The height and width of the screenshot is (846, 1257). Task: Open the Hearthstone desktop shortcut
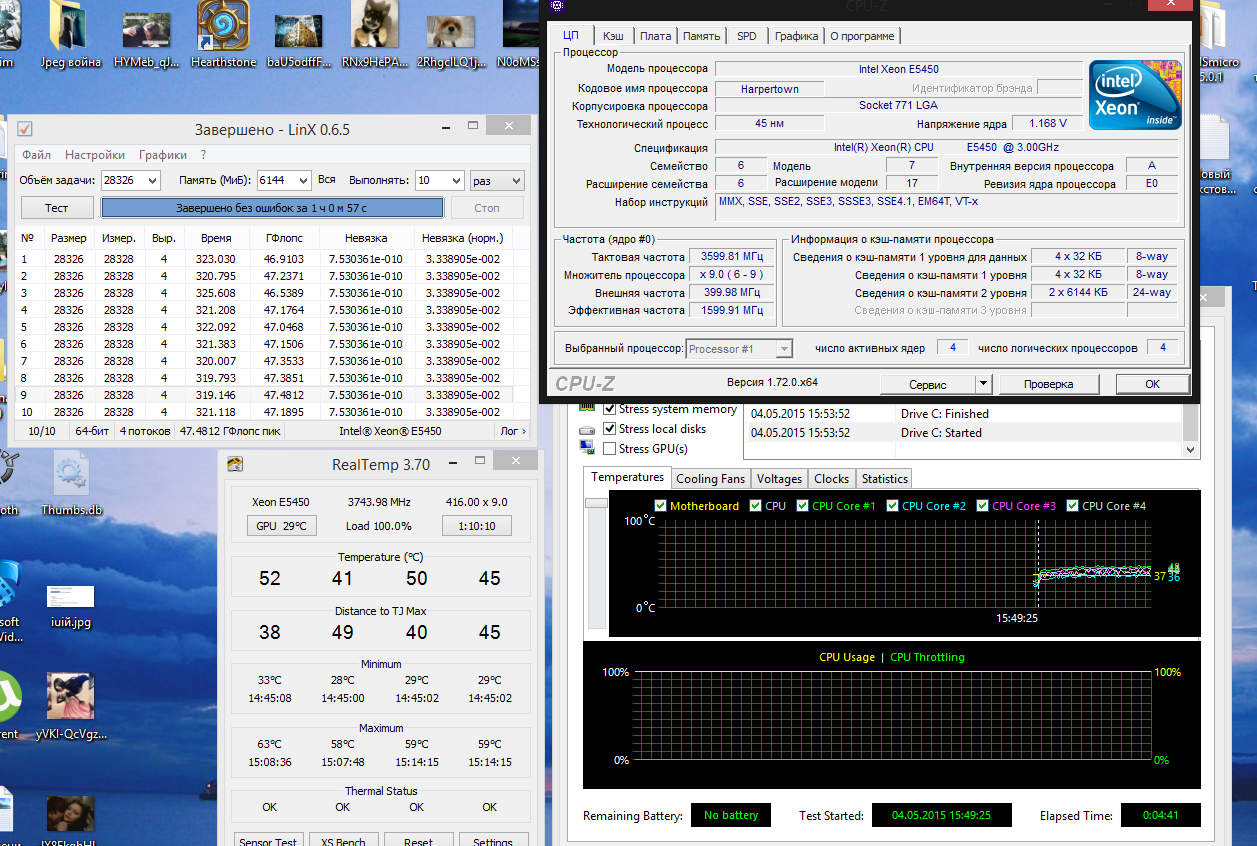(x=223, y=26)
